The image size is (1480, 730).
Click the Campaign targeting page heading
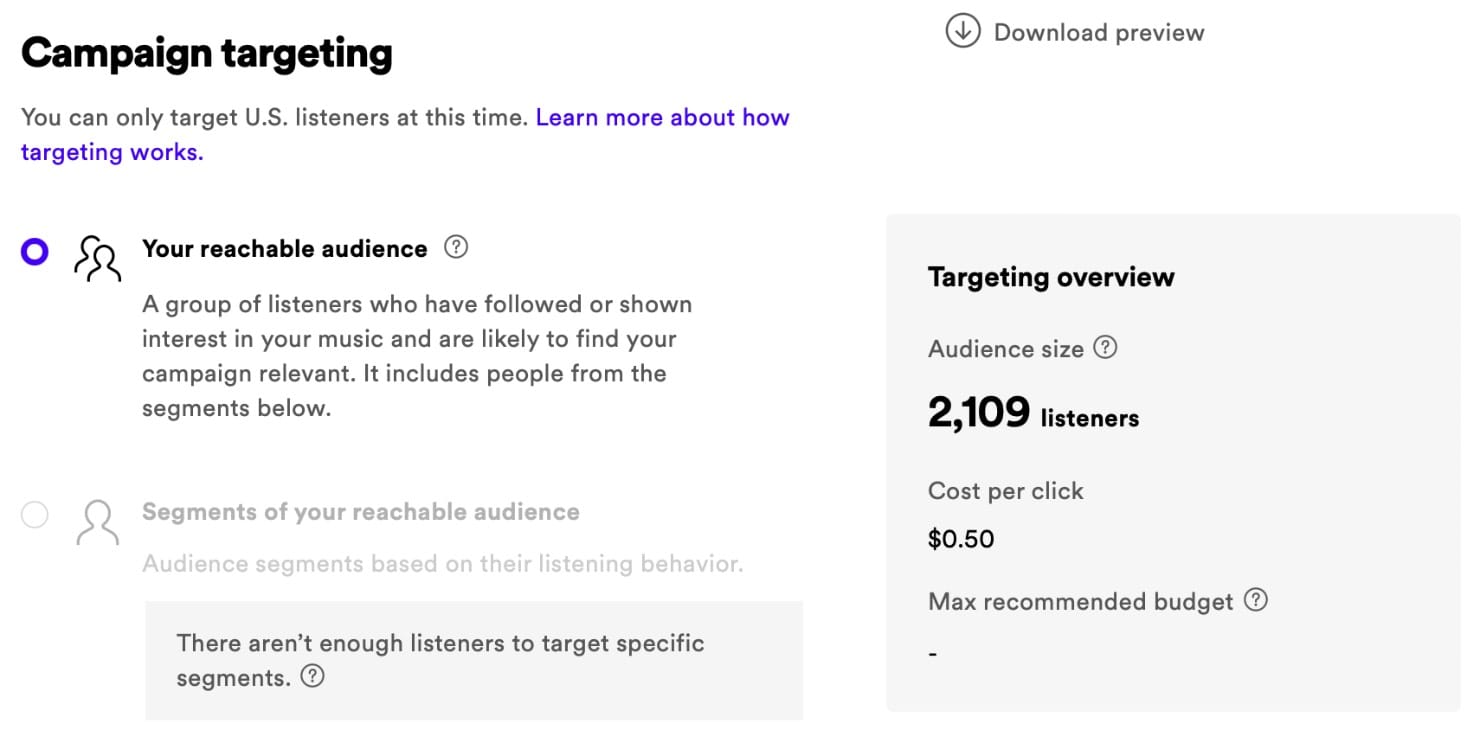click(206, 53)
